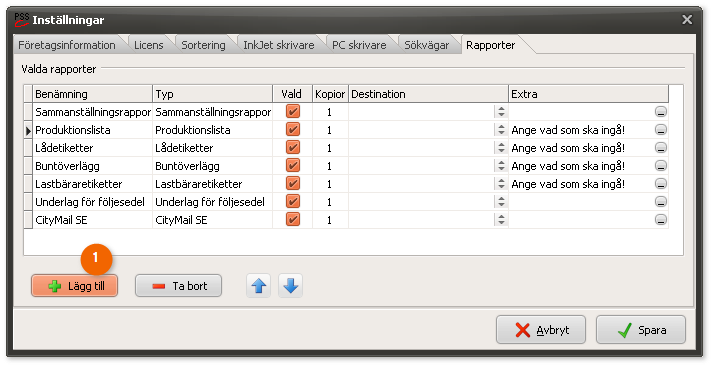Click the minus icon in Produktionslista row
This screenshot has width=713, height=367.
click(661, 130)
